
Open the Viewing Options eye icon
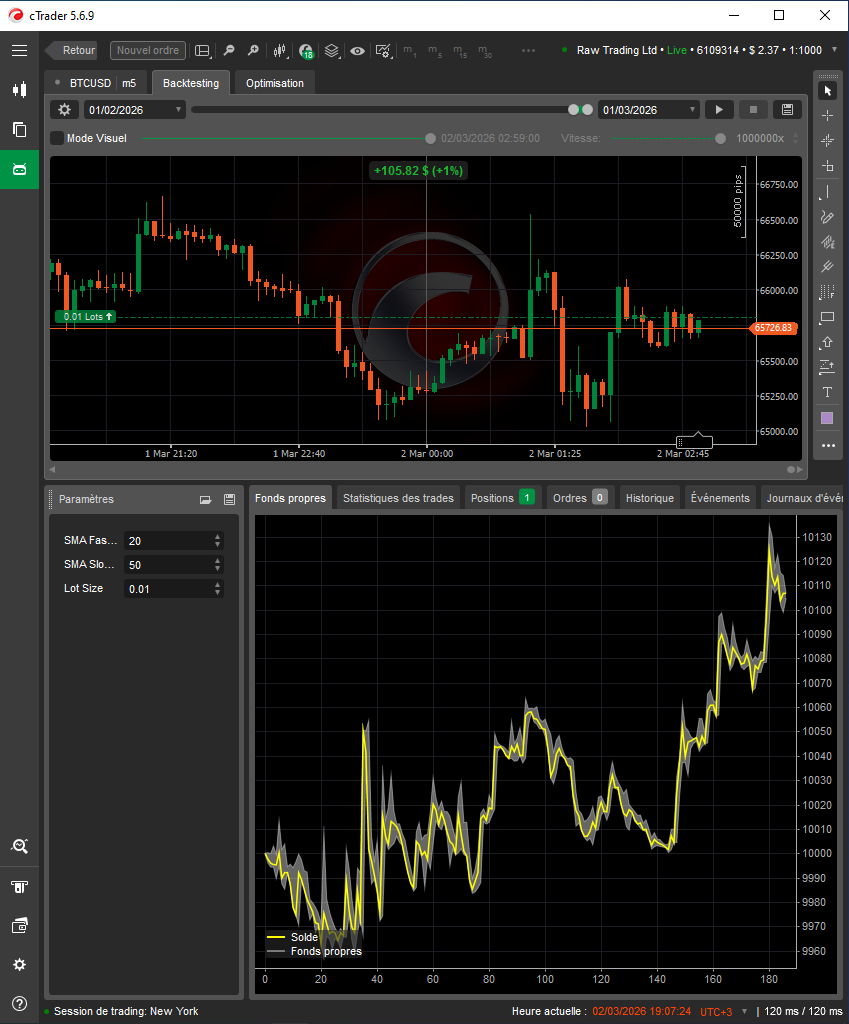[356, 50]
